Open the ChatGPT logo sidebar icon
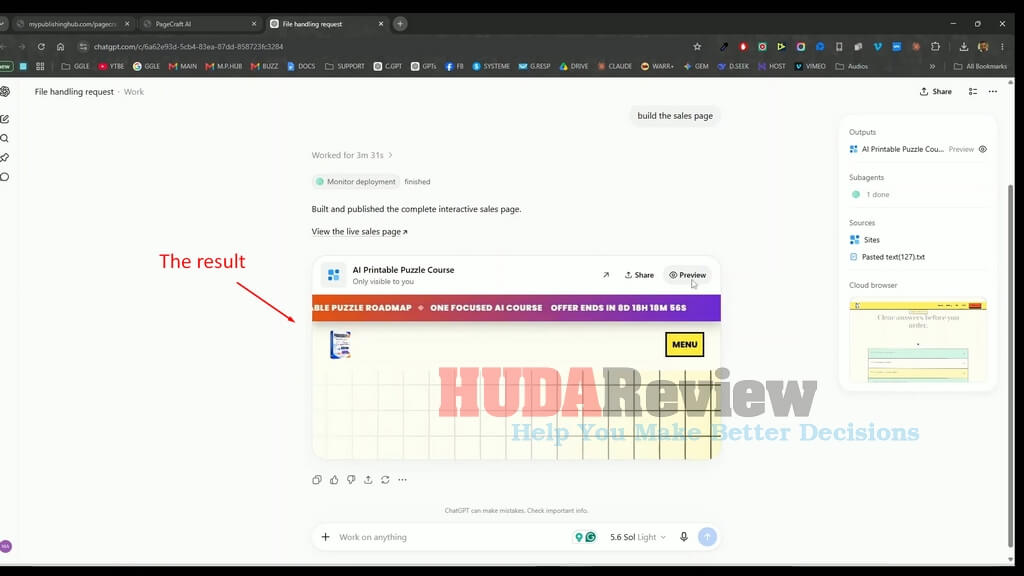The image size is (1024, 576). click(5, 91)
